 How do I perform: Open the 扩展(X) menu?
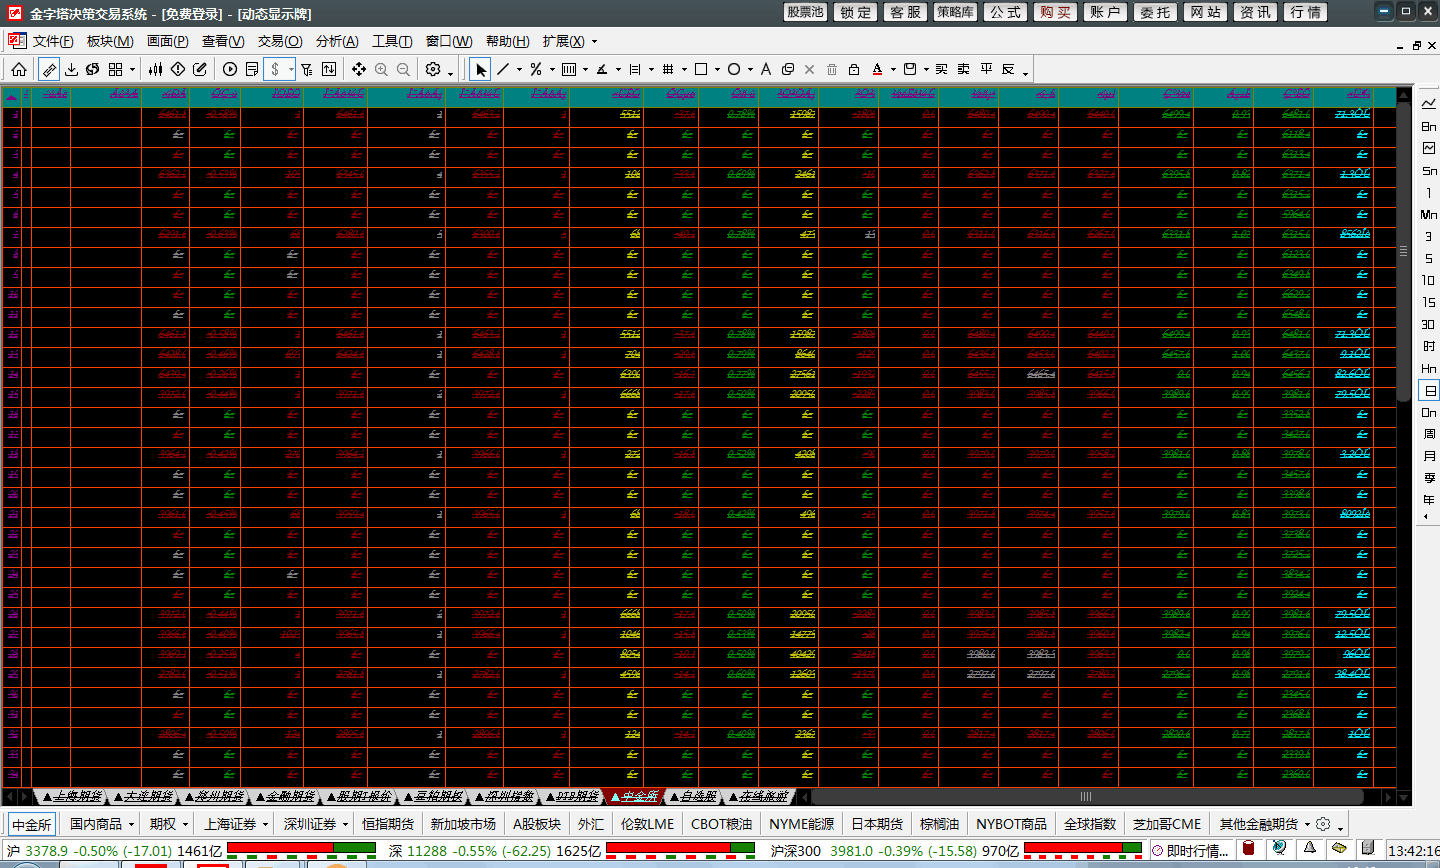(564, 41)
